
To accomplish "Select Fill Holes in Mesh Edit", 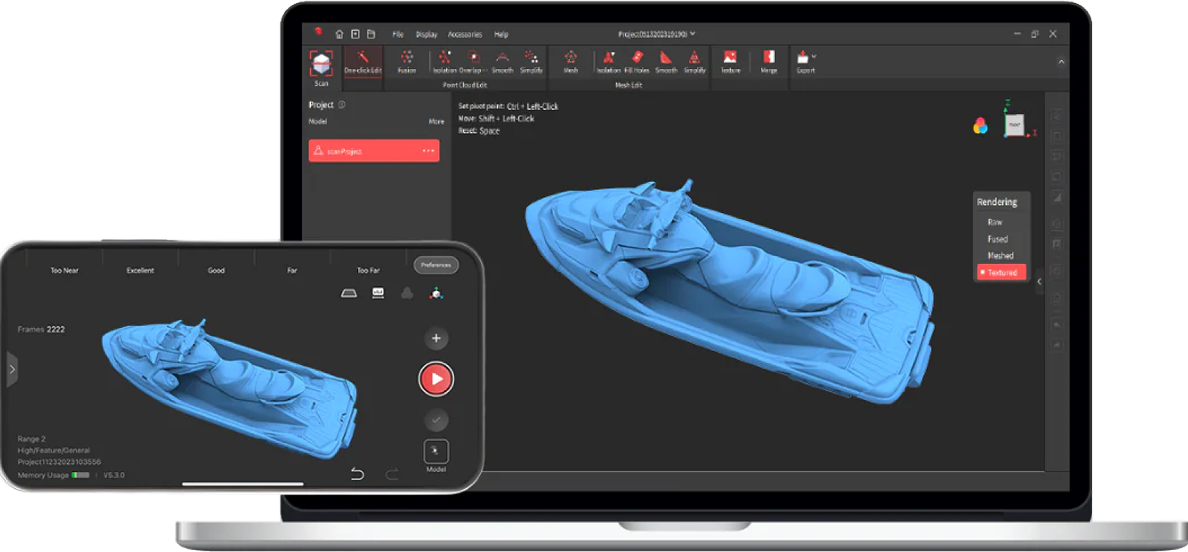I will [636, 60].
